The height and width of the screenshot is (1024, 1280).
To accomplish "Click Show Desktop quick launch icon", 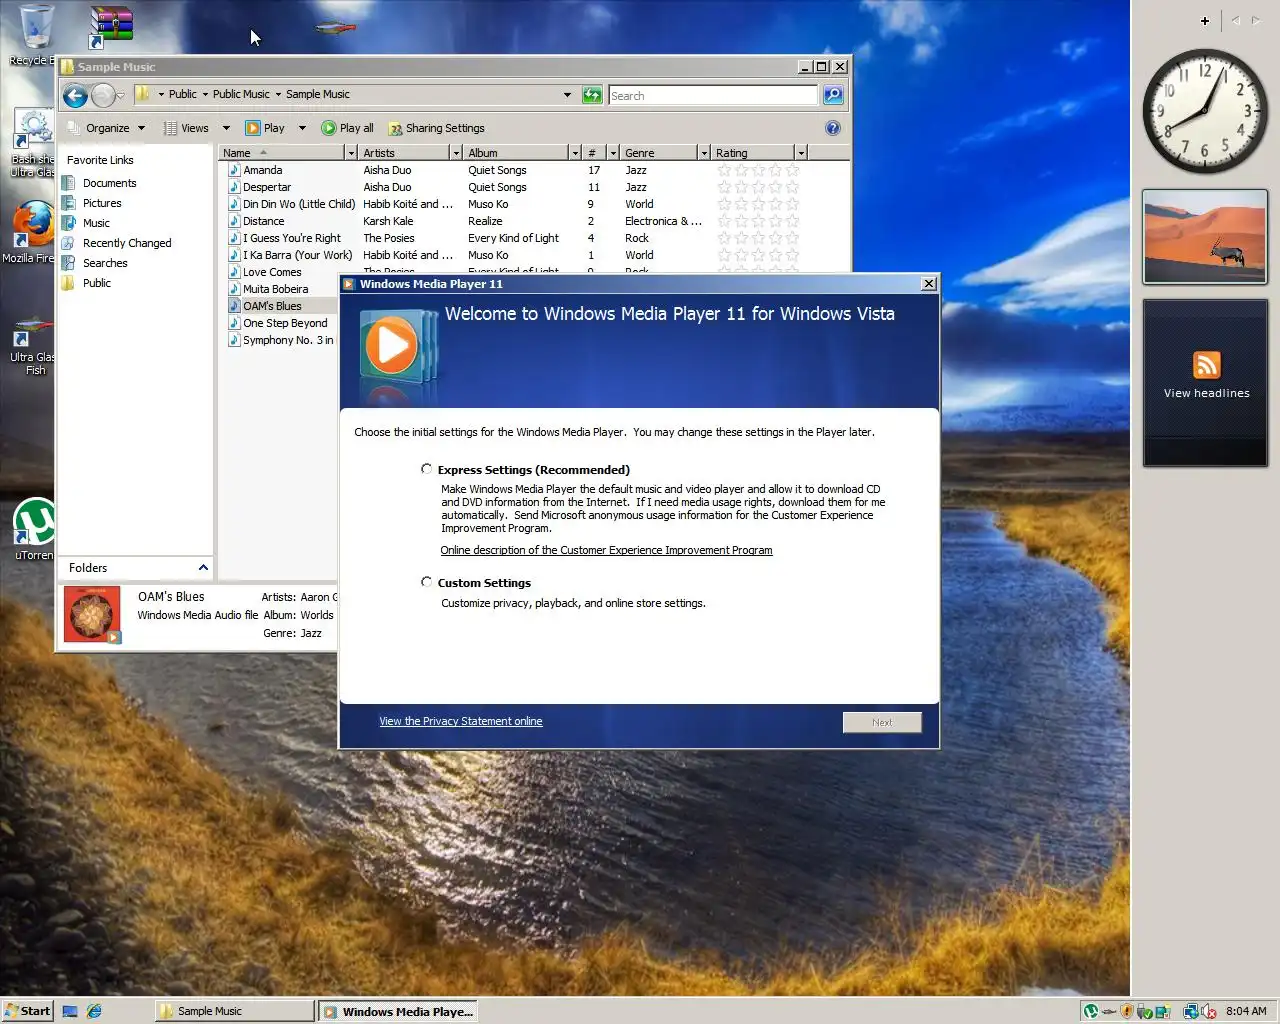I will point(70,1011).
